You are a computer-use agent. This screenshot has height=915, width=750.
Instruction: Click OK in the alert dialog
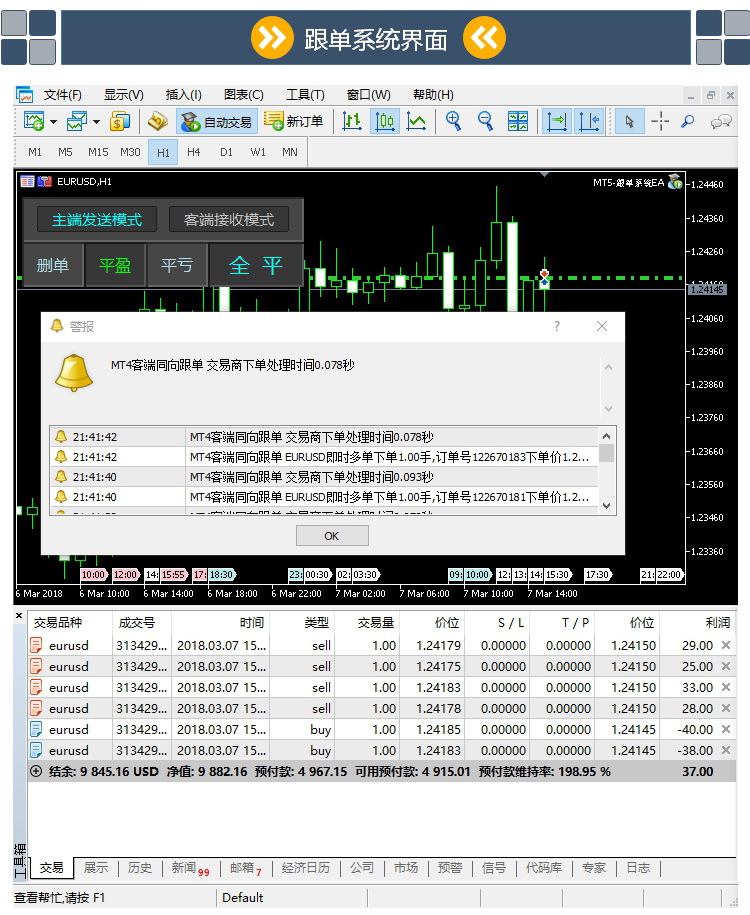tap(332, 536)
